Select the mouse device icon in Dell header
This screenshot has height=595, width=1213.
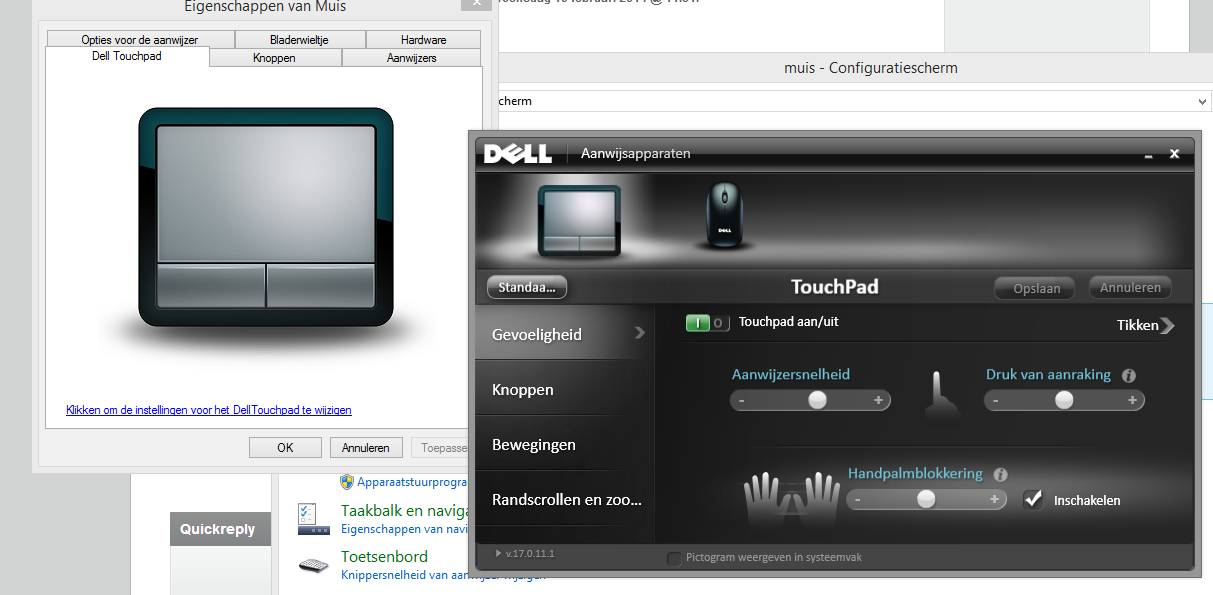pos(725,214)
